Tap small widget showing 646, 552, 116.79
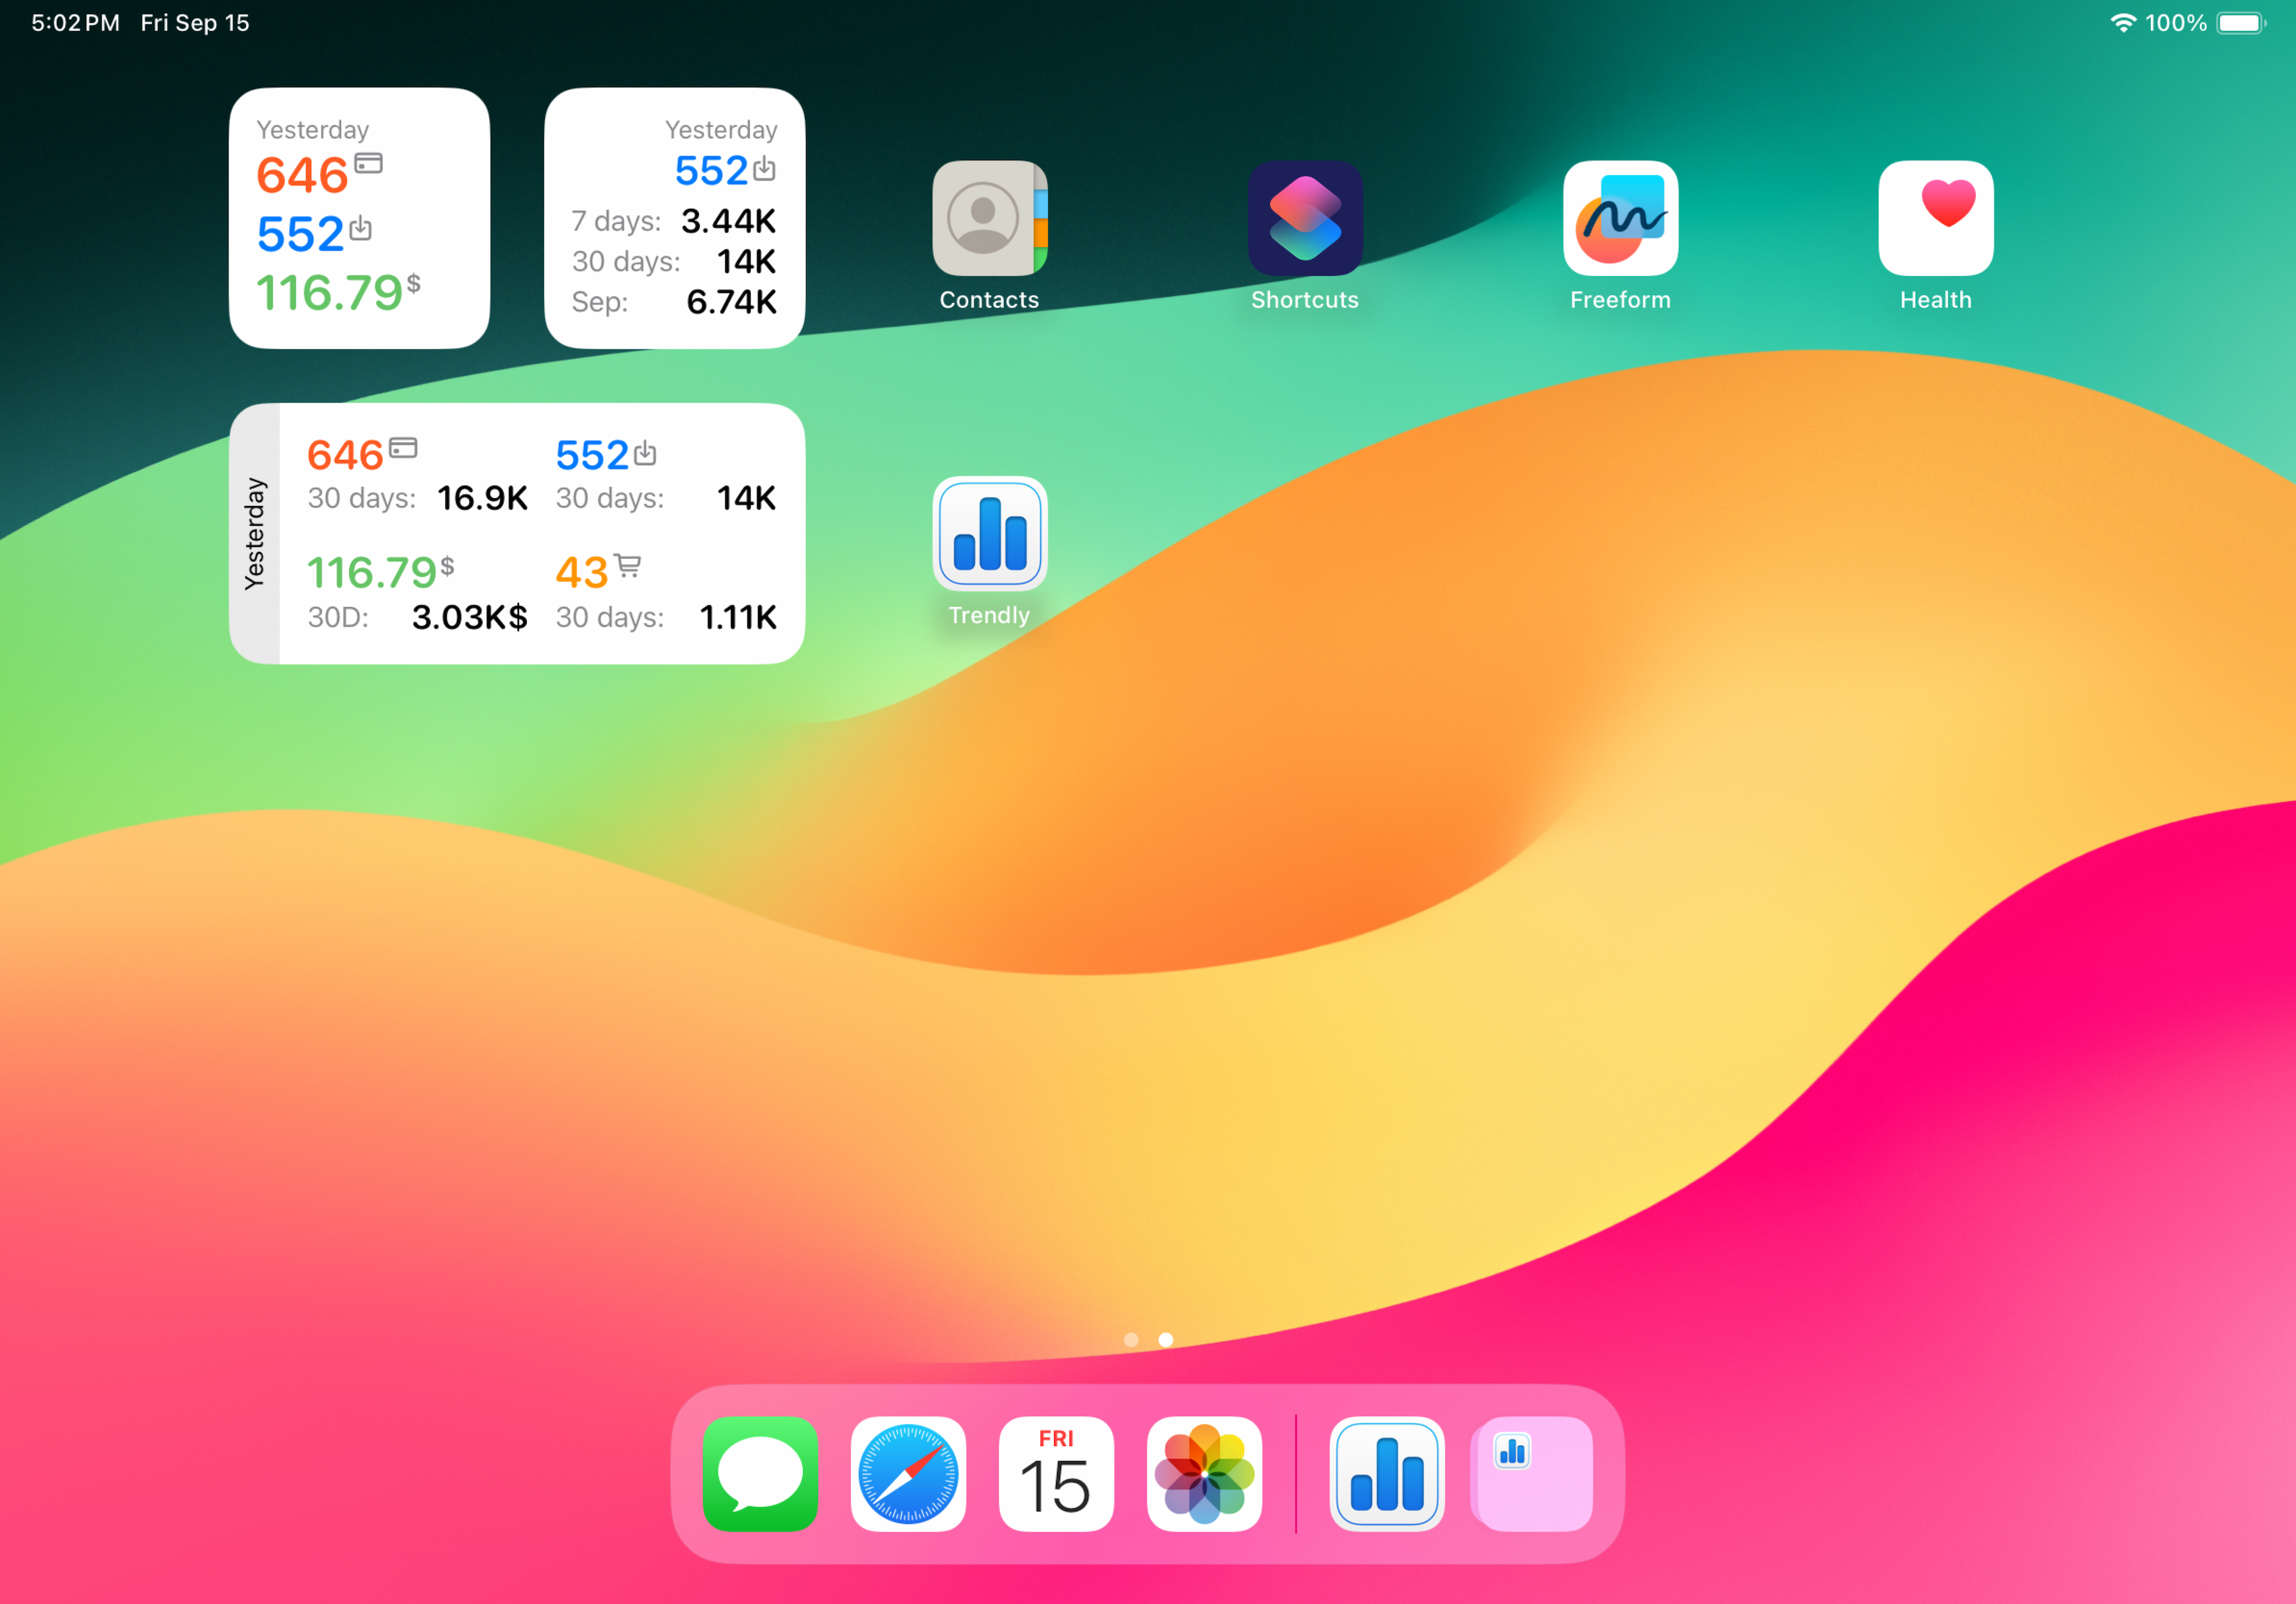 coord(359,218)
